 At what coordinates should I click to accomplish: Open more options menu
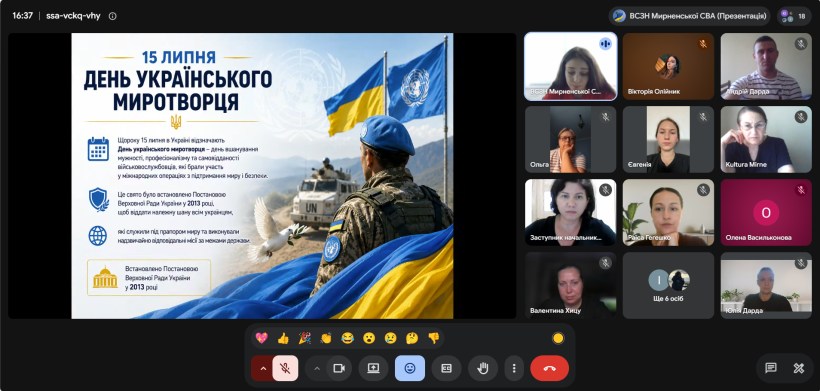pyautogui.click(x=514, y=368)
